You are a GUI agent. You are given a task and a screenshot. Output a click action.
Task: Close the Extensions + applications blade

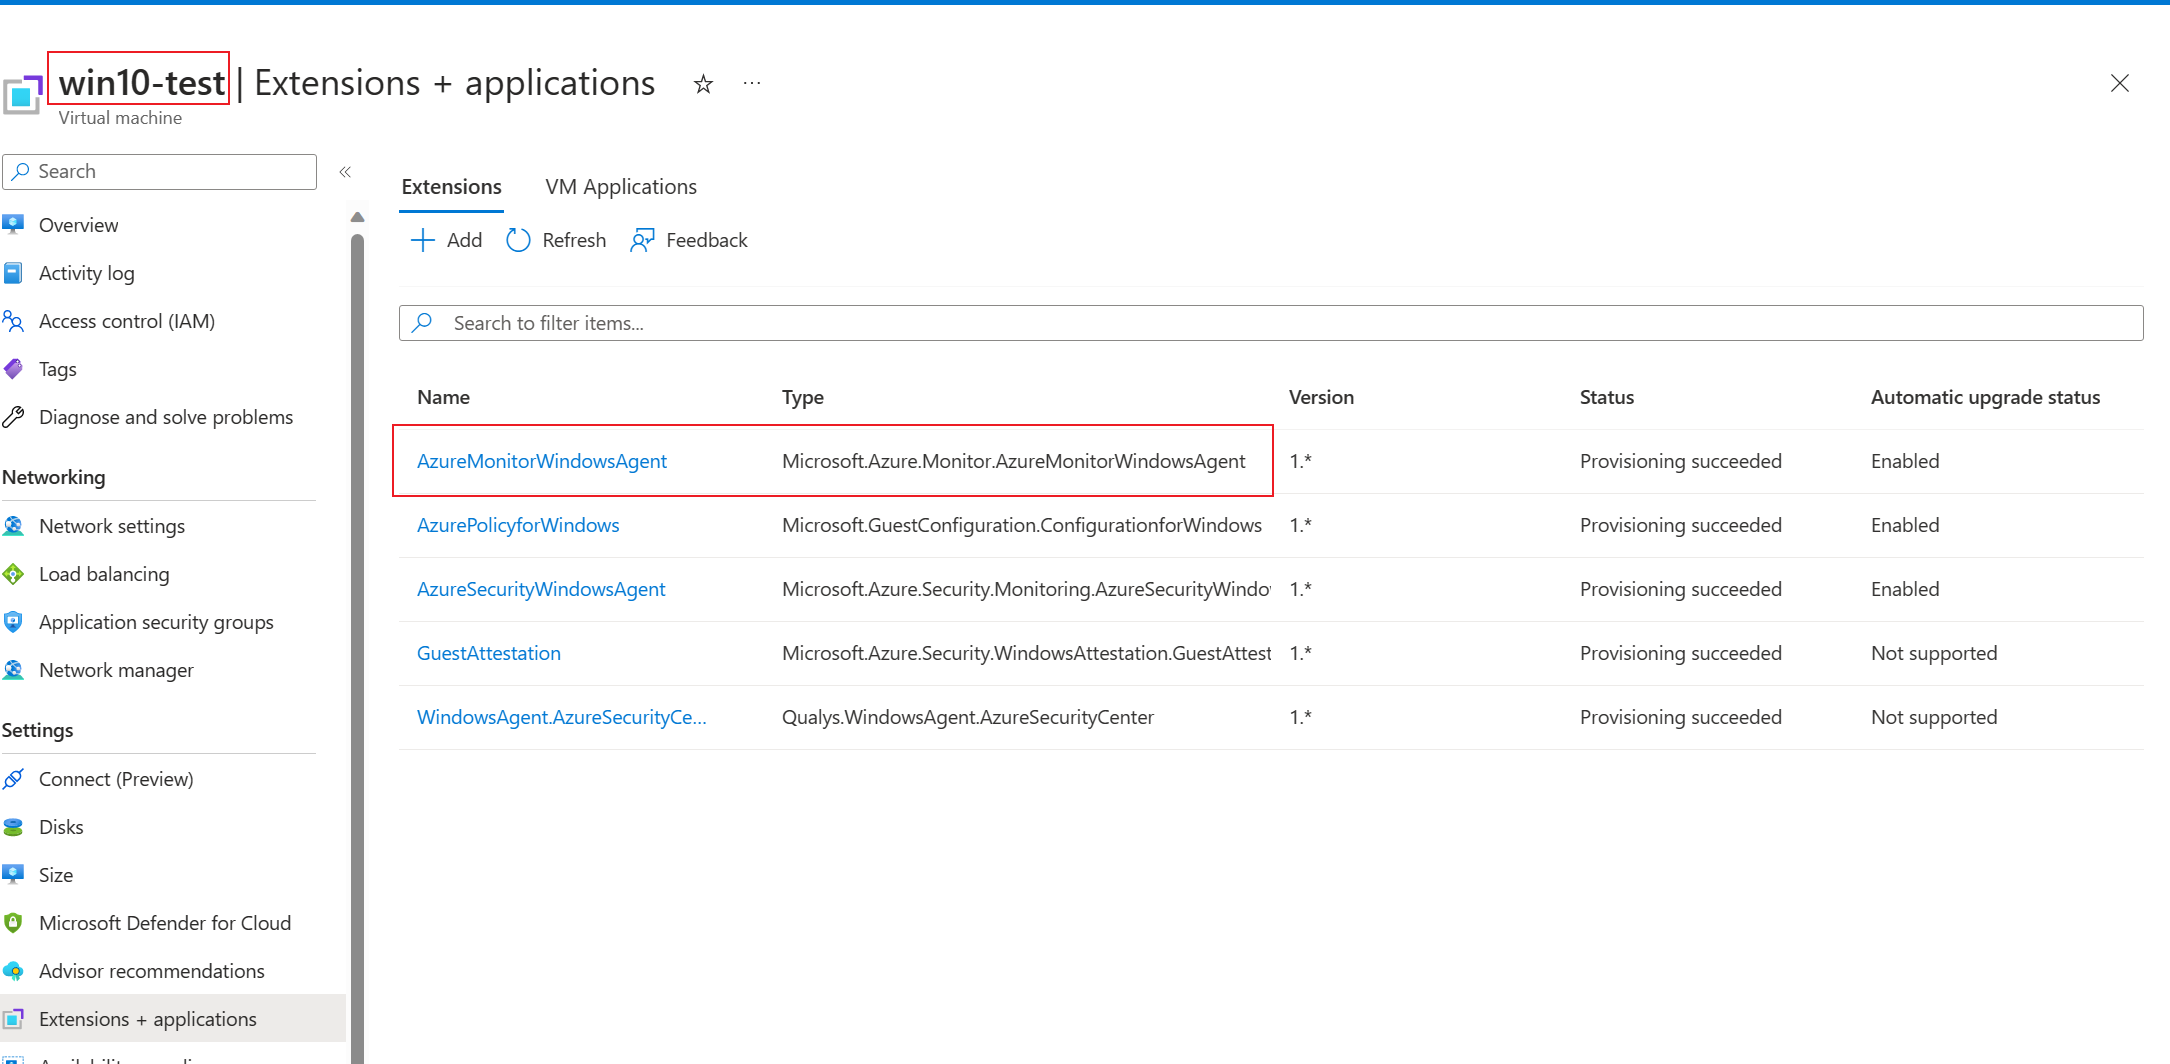pos(2119,83)
